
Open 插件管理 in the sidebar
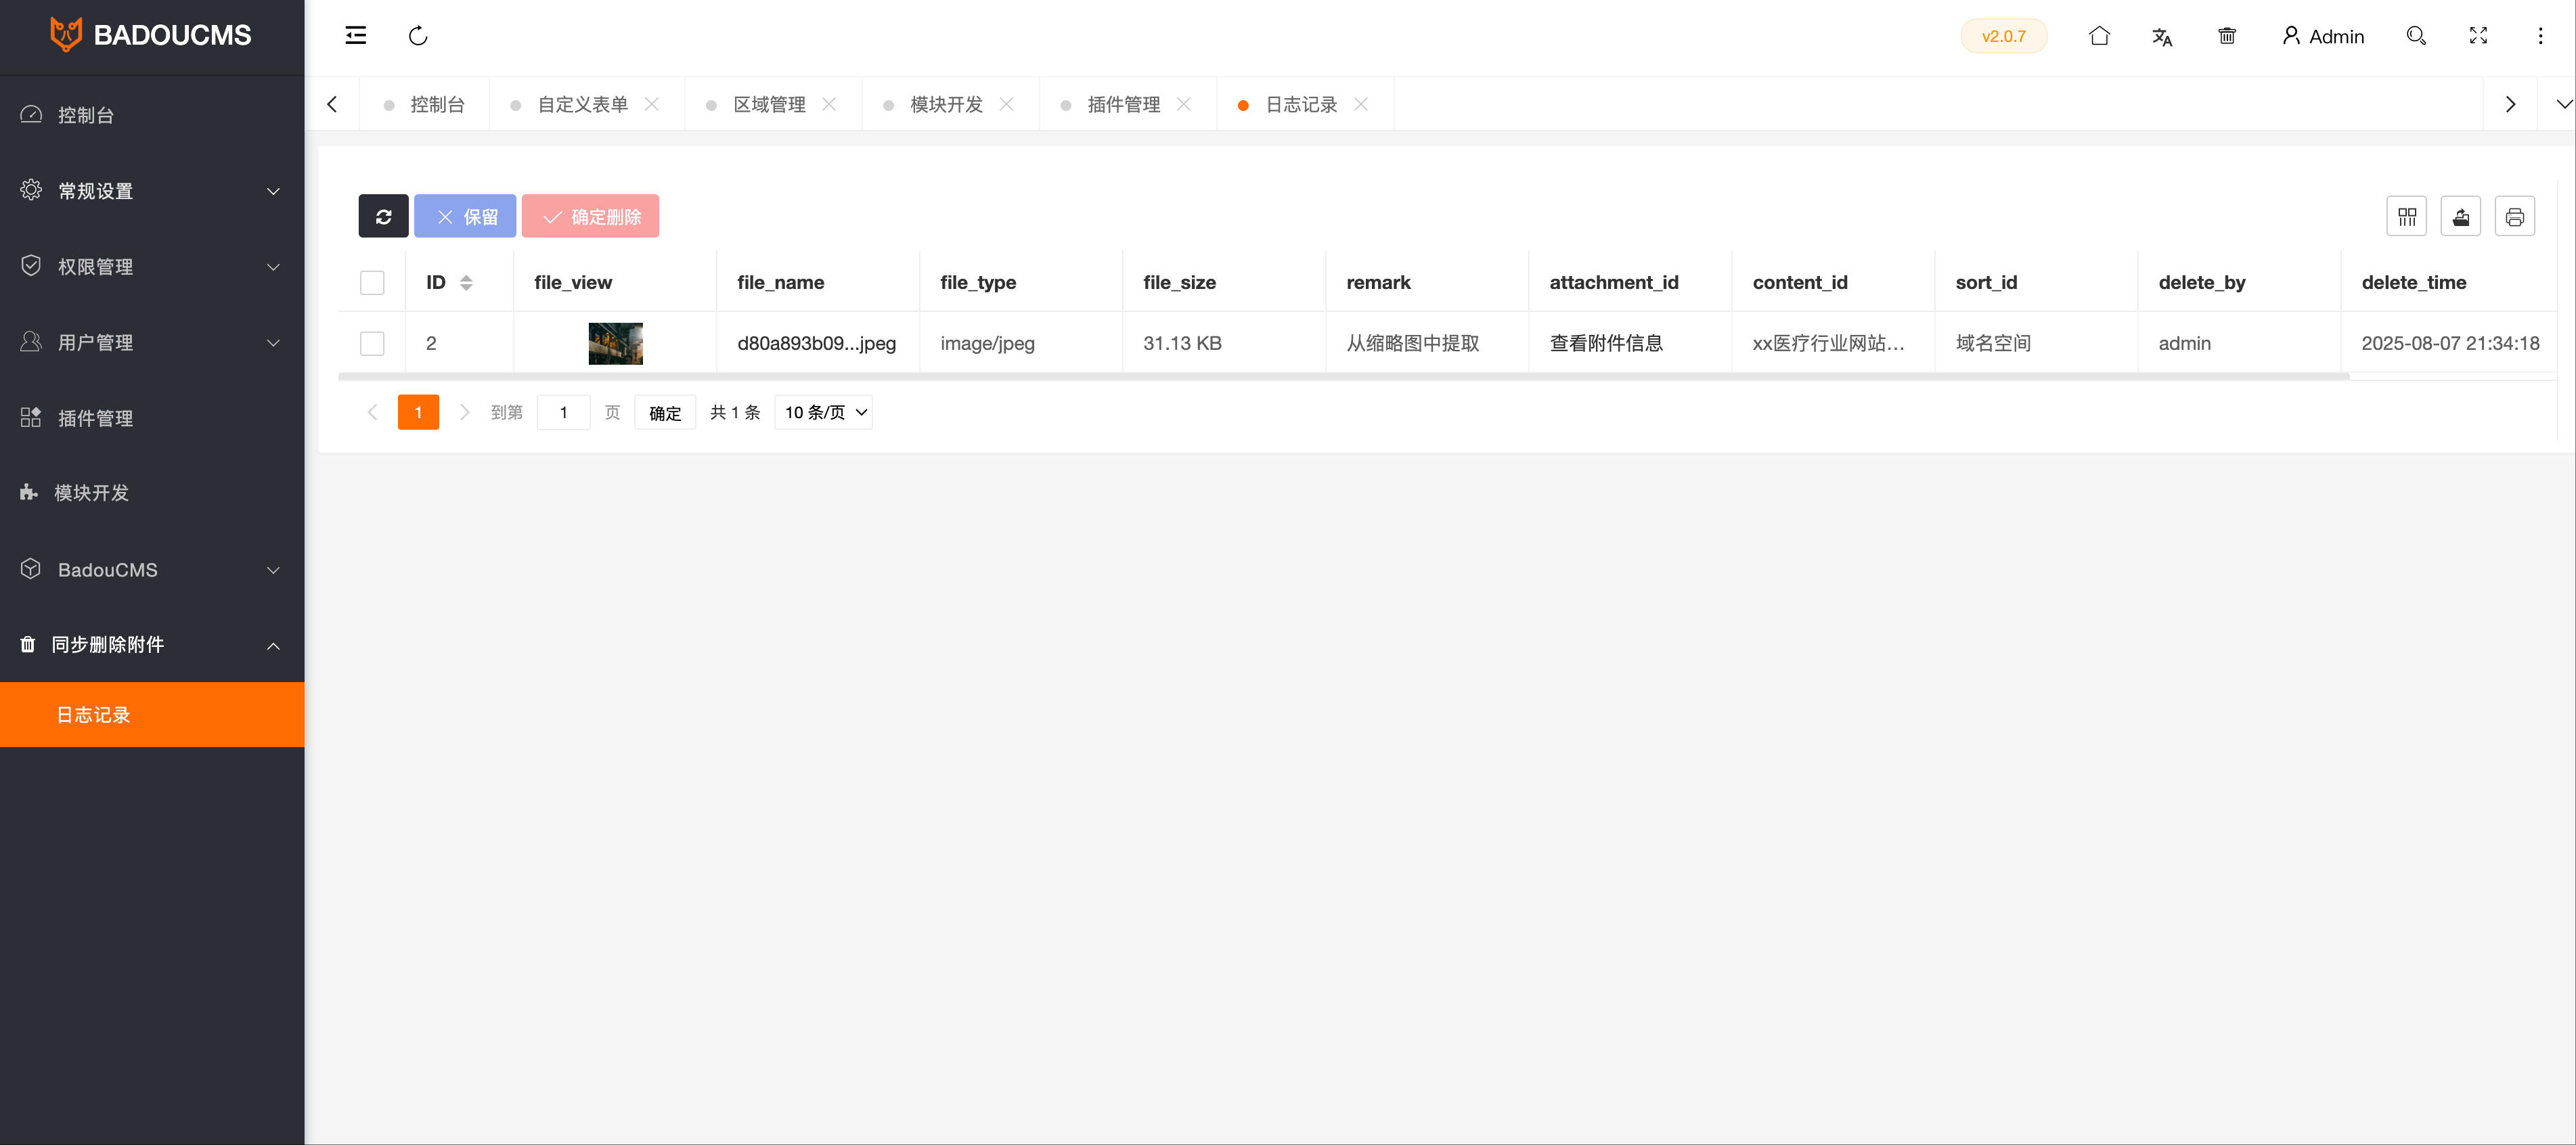[96, 418]
